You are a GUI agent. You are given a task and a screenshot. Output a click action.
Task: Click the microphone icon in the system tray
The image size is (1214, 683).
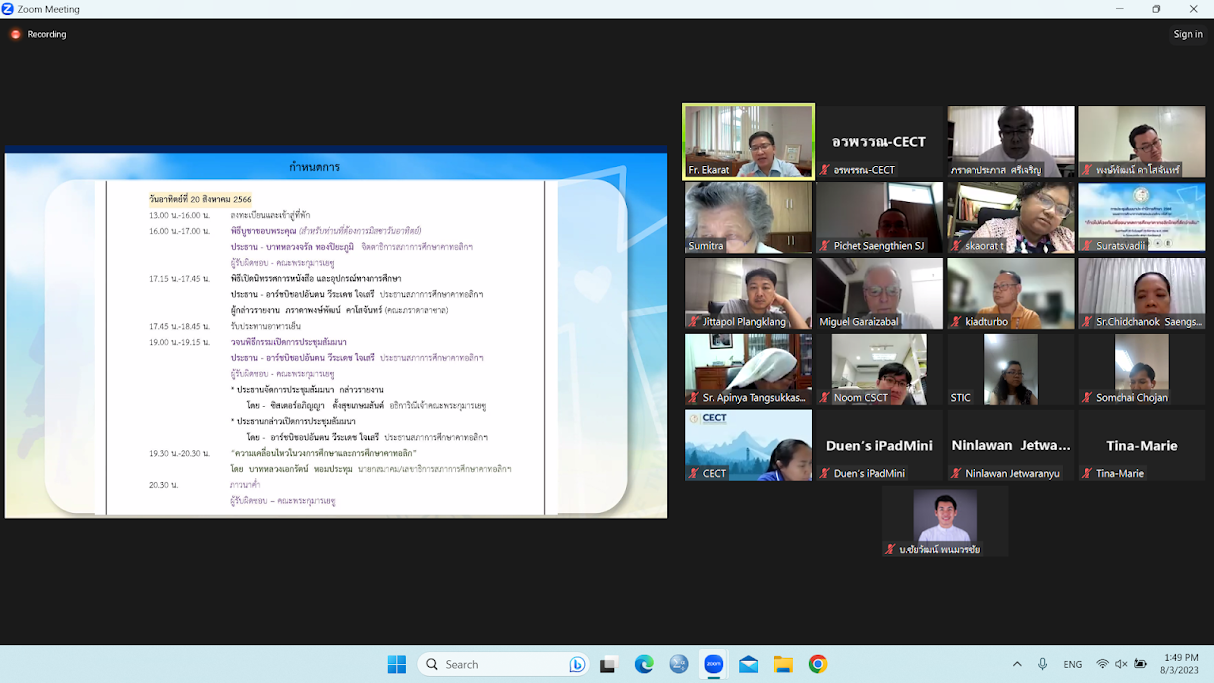pos(1043,664)
